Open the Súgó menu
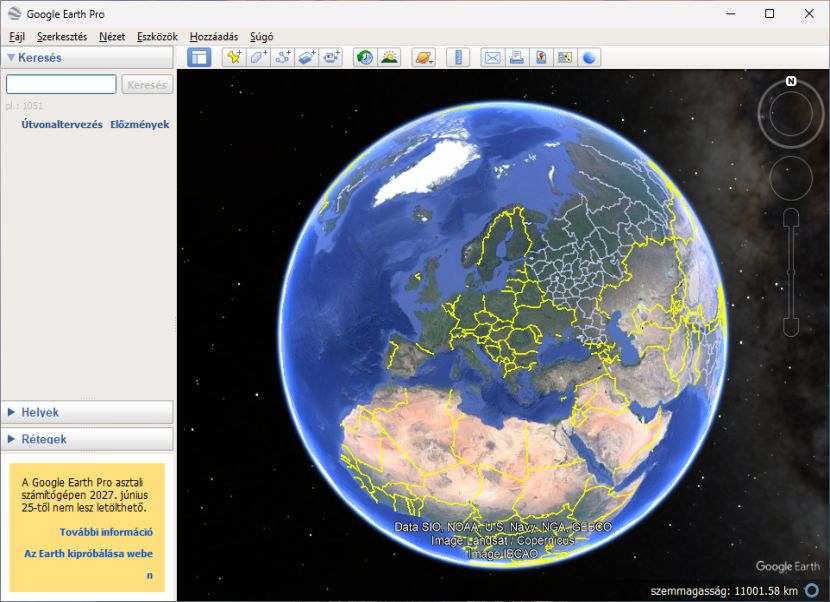The height and width of the screenshot is (602, 830). pyautogui.click(x=261, y=37)
